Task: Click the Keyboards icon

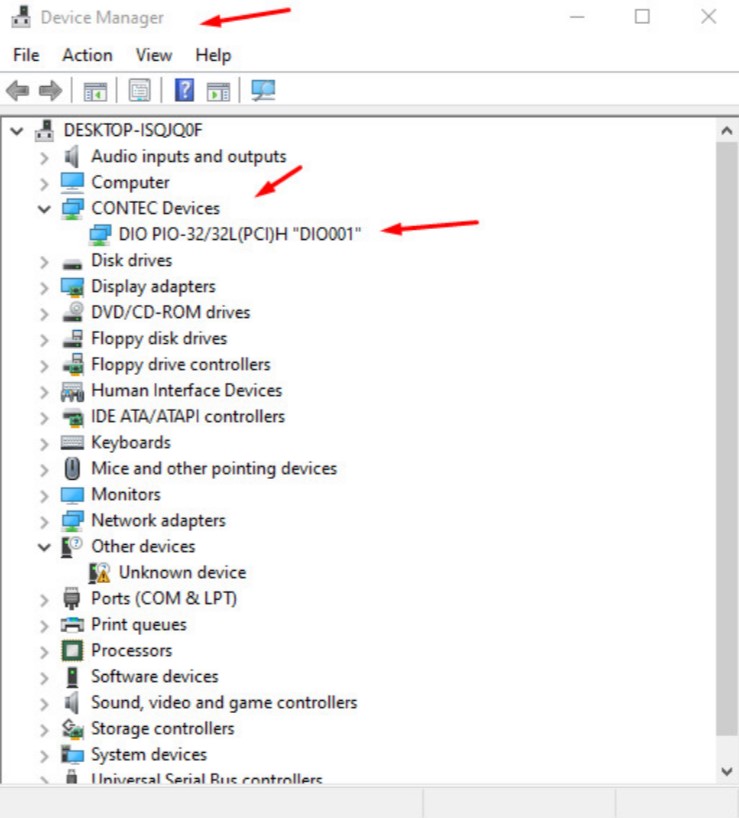Action: (x=72, y=443)
